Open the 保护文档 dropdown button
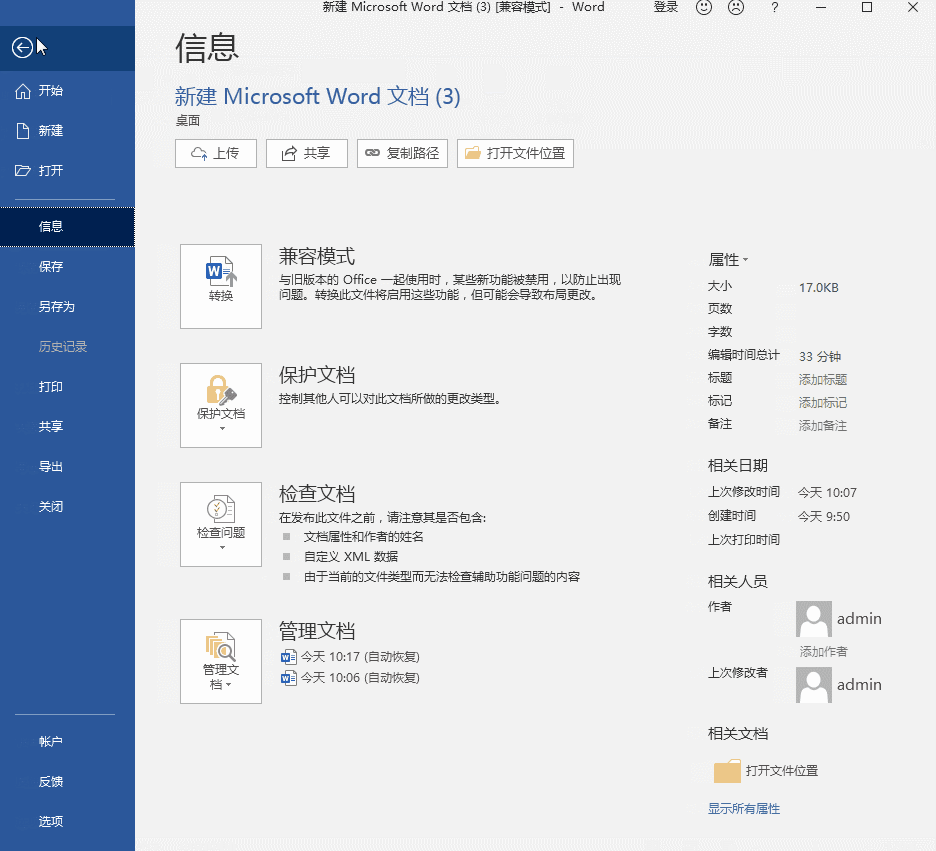 coord(221,405)
